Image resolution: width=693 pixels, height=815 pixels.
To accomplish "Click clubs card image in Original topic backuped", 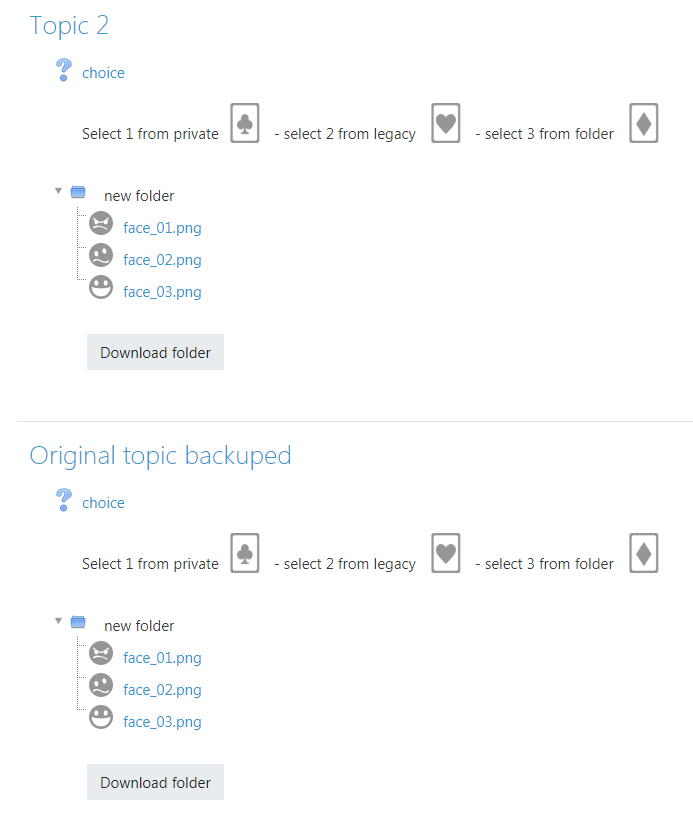I will [x=245, y=553].
